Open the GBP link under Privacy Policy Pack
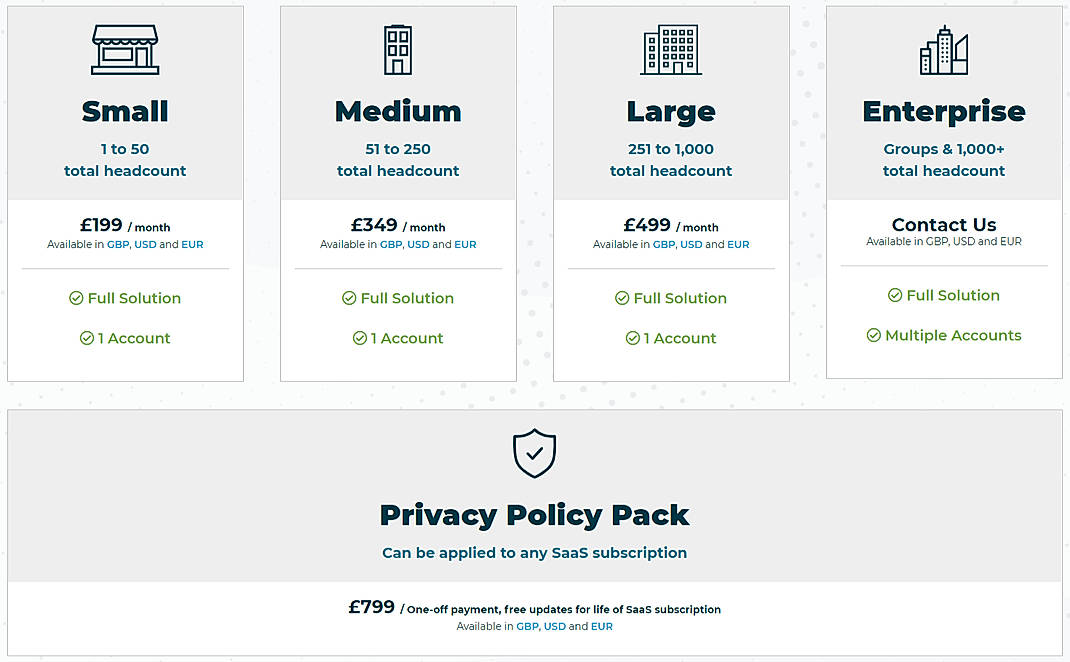 coord(526,625)
